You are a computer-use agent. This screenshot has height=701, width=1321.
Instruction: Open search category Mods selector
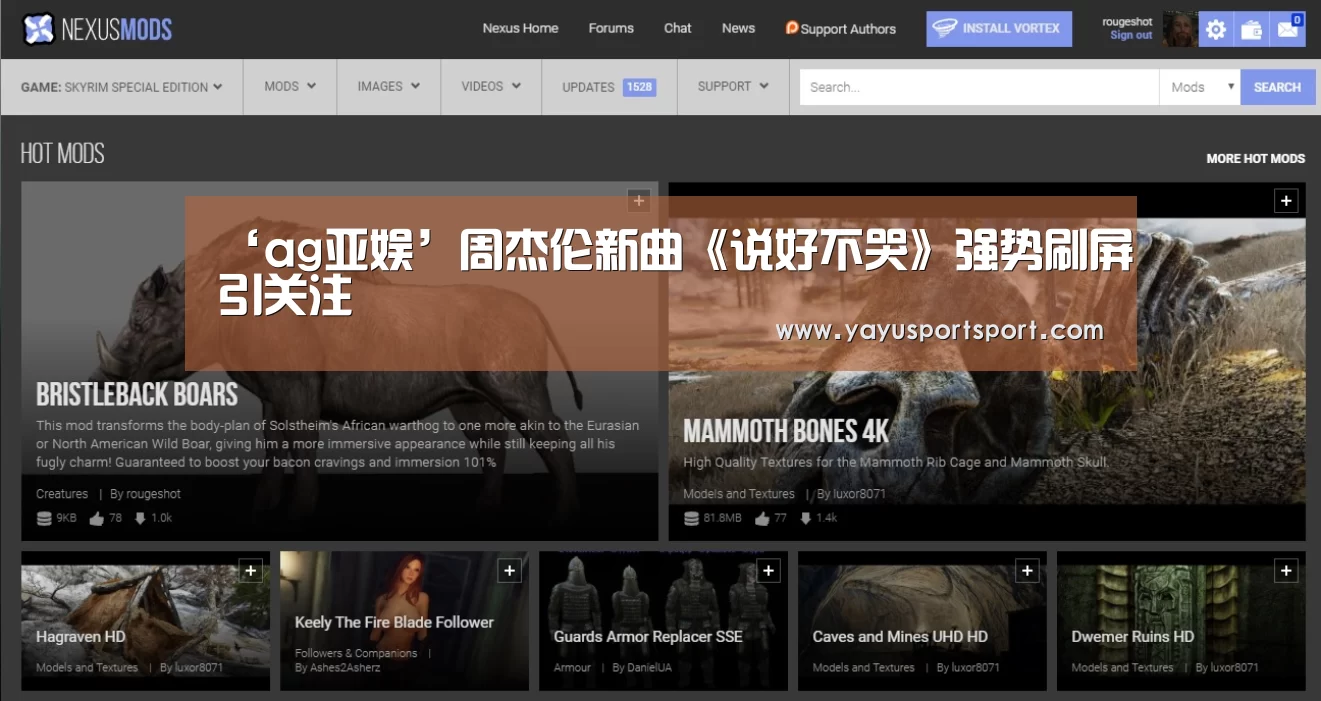[x=1200, y=87]
